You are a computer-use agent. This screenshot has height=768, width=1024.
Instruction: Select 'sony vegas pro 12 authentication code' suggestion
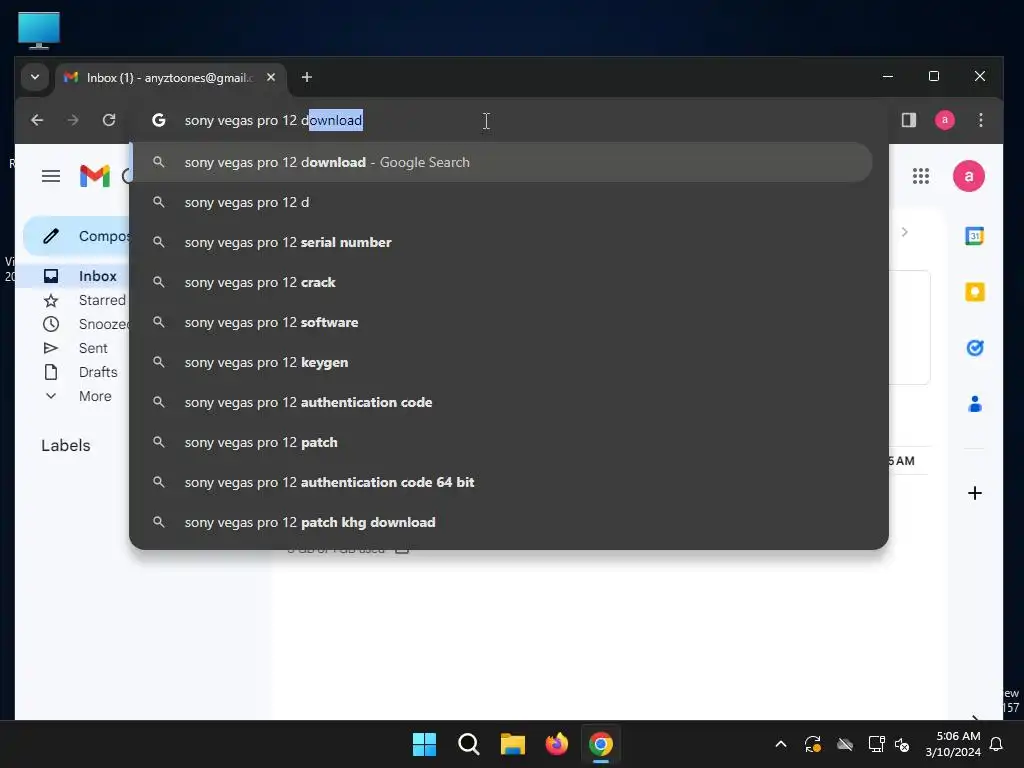[502, 402]
